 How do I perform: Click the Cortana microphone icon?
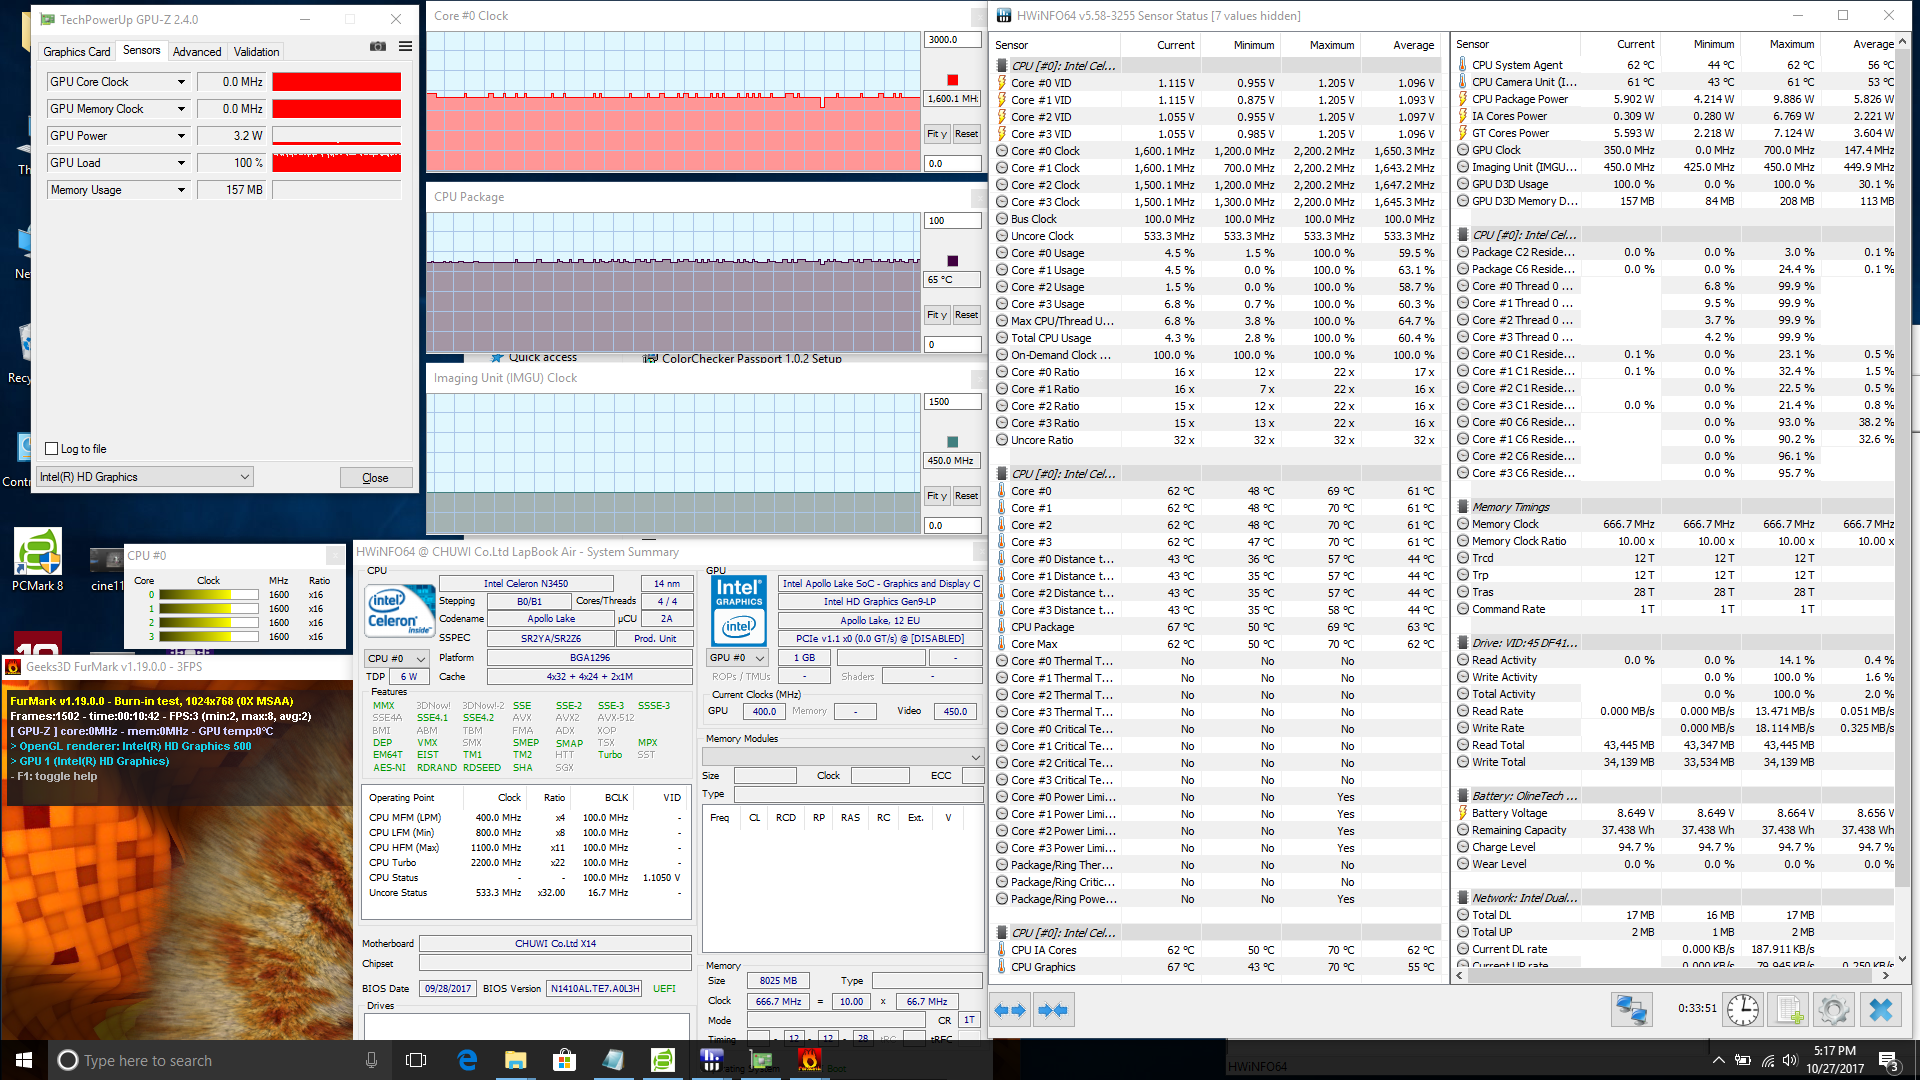click(x=371, y=1060)
